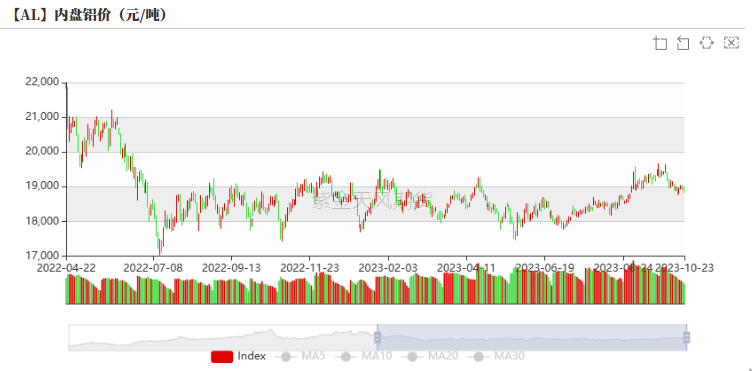Enable the MA5 legend line

(x=300, y=356)
